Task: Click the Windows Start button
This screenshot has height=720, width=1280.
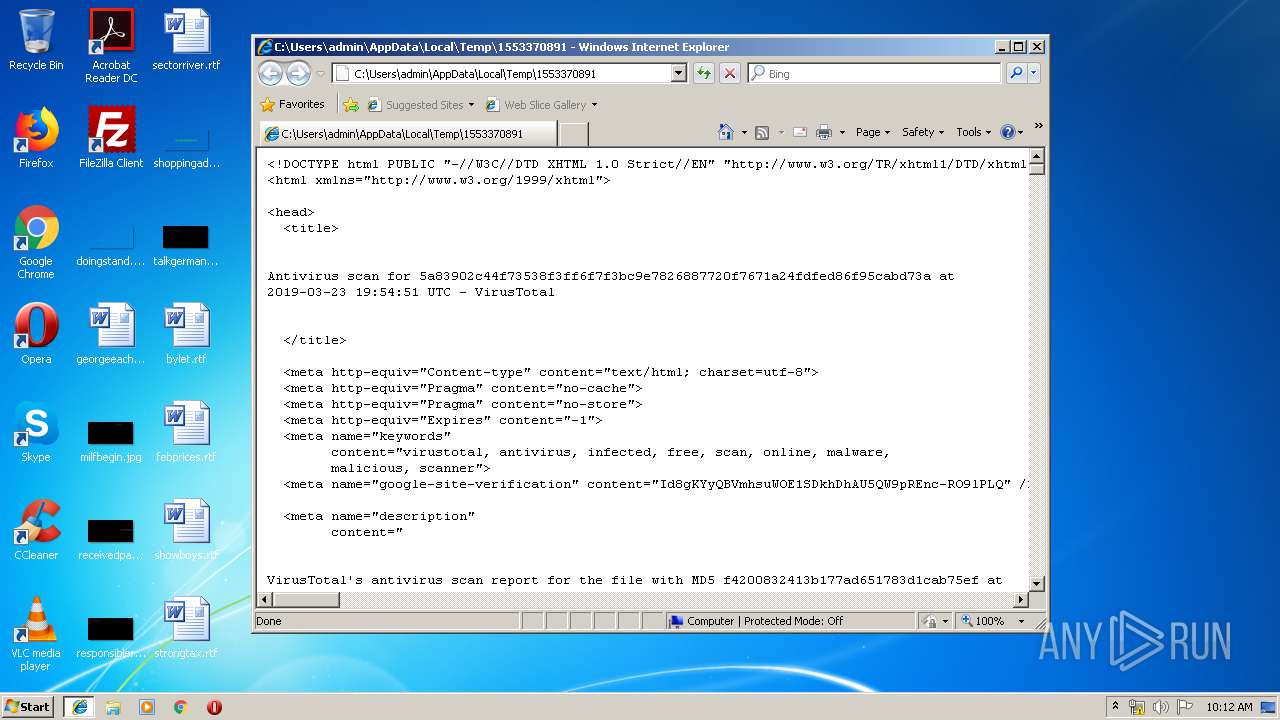Action: tap(27, 706)
